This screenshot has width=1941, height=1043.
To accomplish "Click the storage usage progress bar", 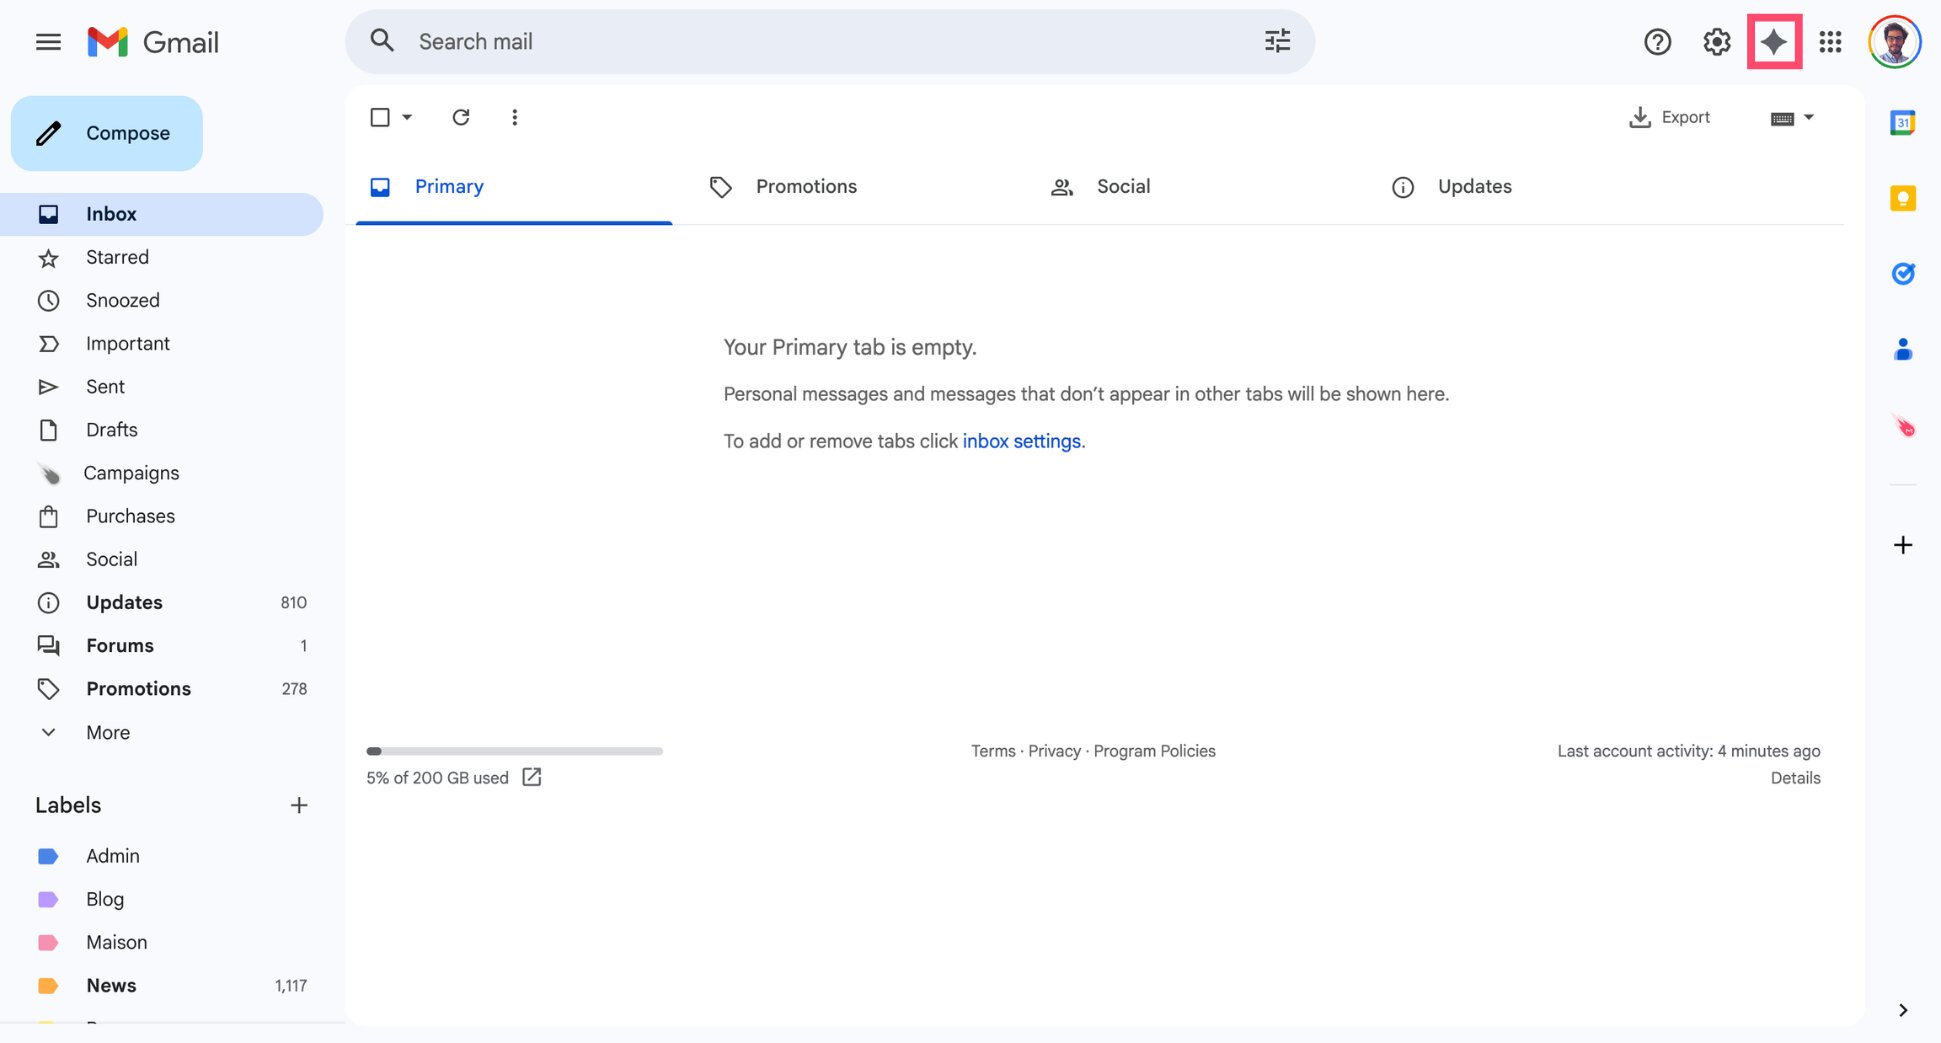I will (x=514, y=751).
